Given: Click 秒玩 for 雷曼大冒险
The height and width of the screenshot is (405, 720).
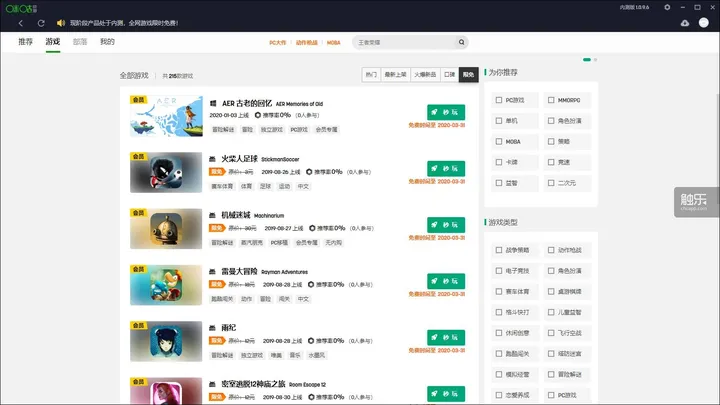Looking at the screenshot, I should 446,281.
